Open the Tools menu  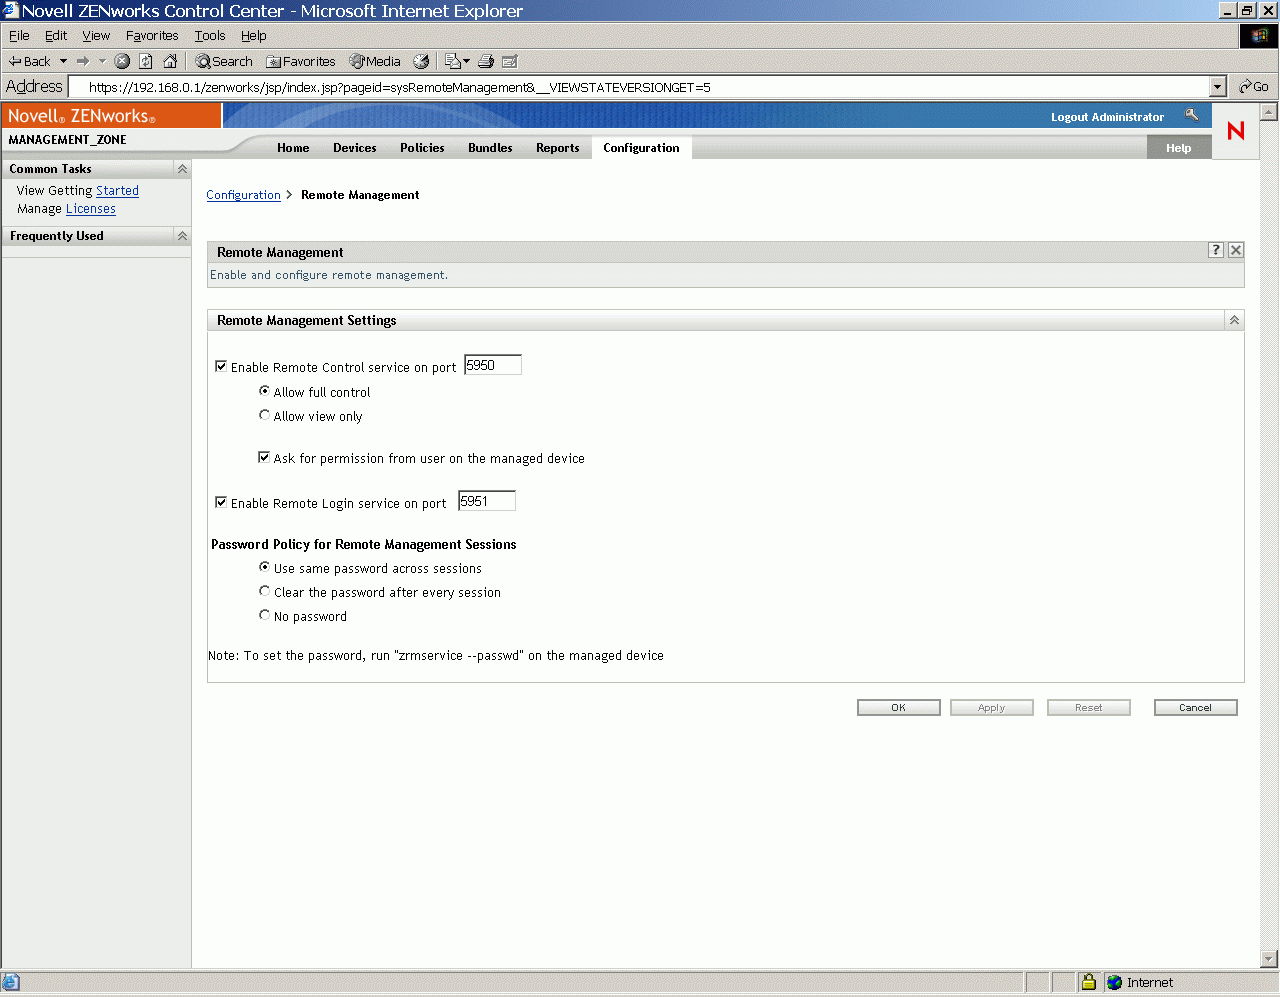(x=209, y=35)
